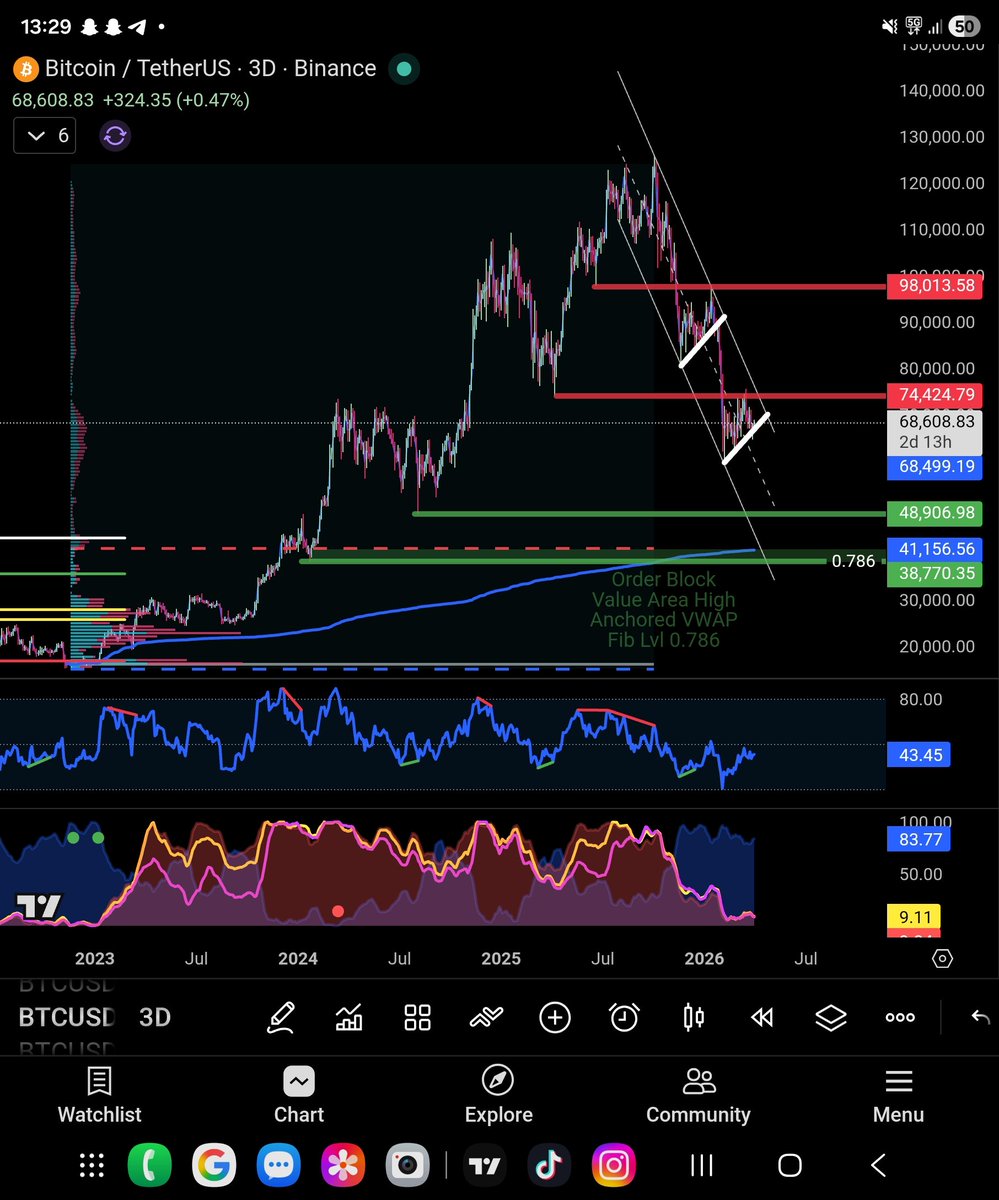Switch to the Watchlist tab
Screen dimensions: 999x1200
click(x=99, y=1094)
